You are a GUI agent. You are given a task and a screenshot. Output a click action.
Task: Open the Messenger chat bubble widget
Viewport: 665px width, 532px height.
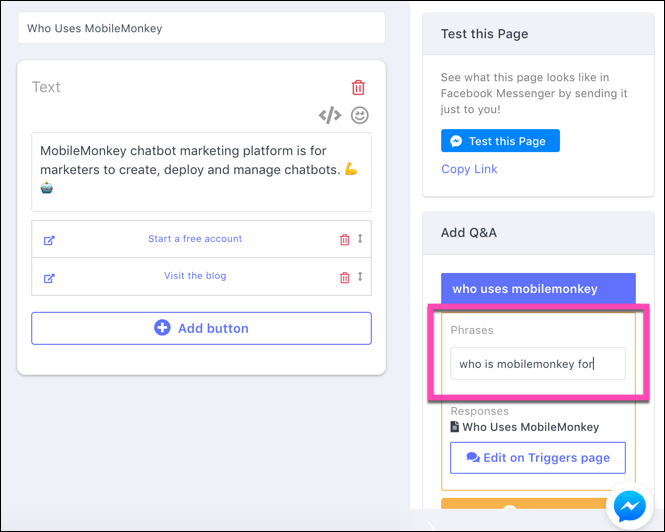tap(630, 506)
